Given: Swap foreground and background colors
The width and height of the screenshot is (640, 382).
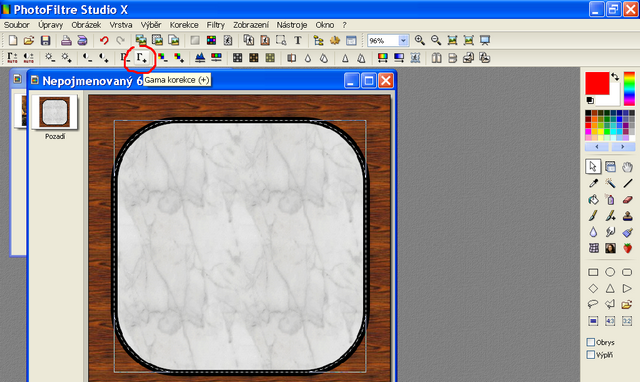Looking at the screenshot, I should 615,77.
